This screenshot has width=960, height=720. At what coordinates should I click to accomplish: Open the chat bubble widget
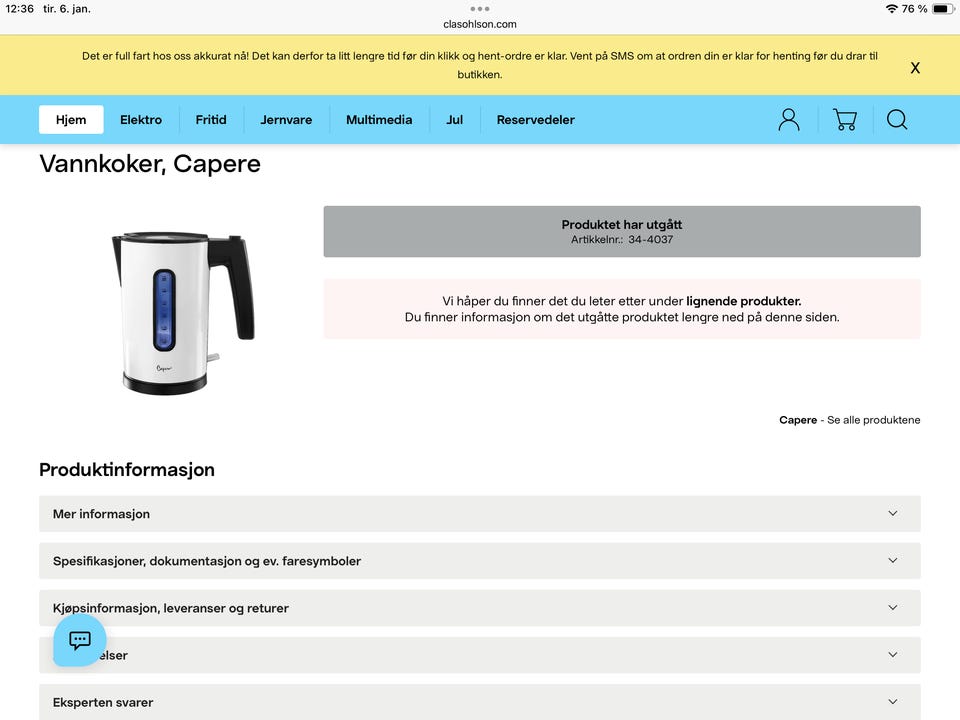pos(80,640)
